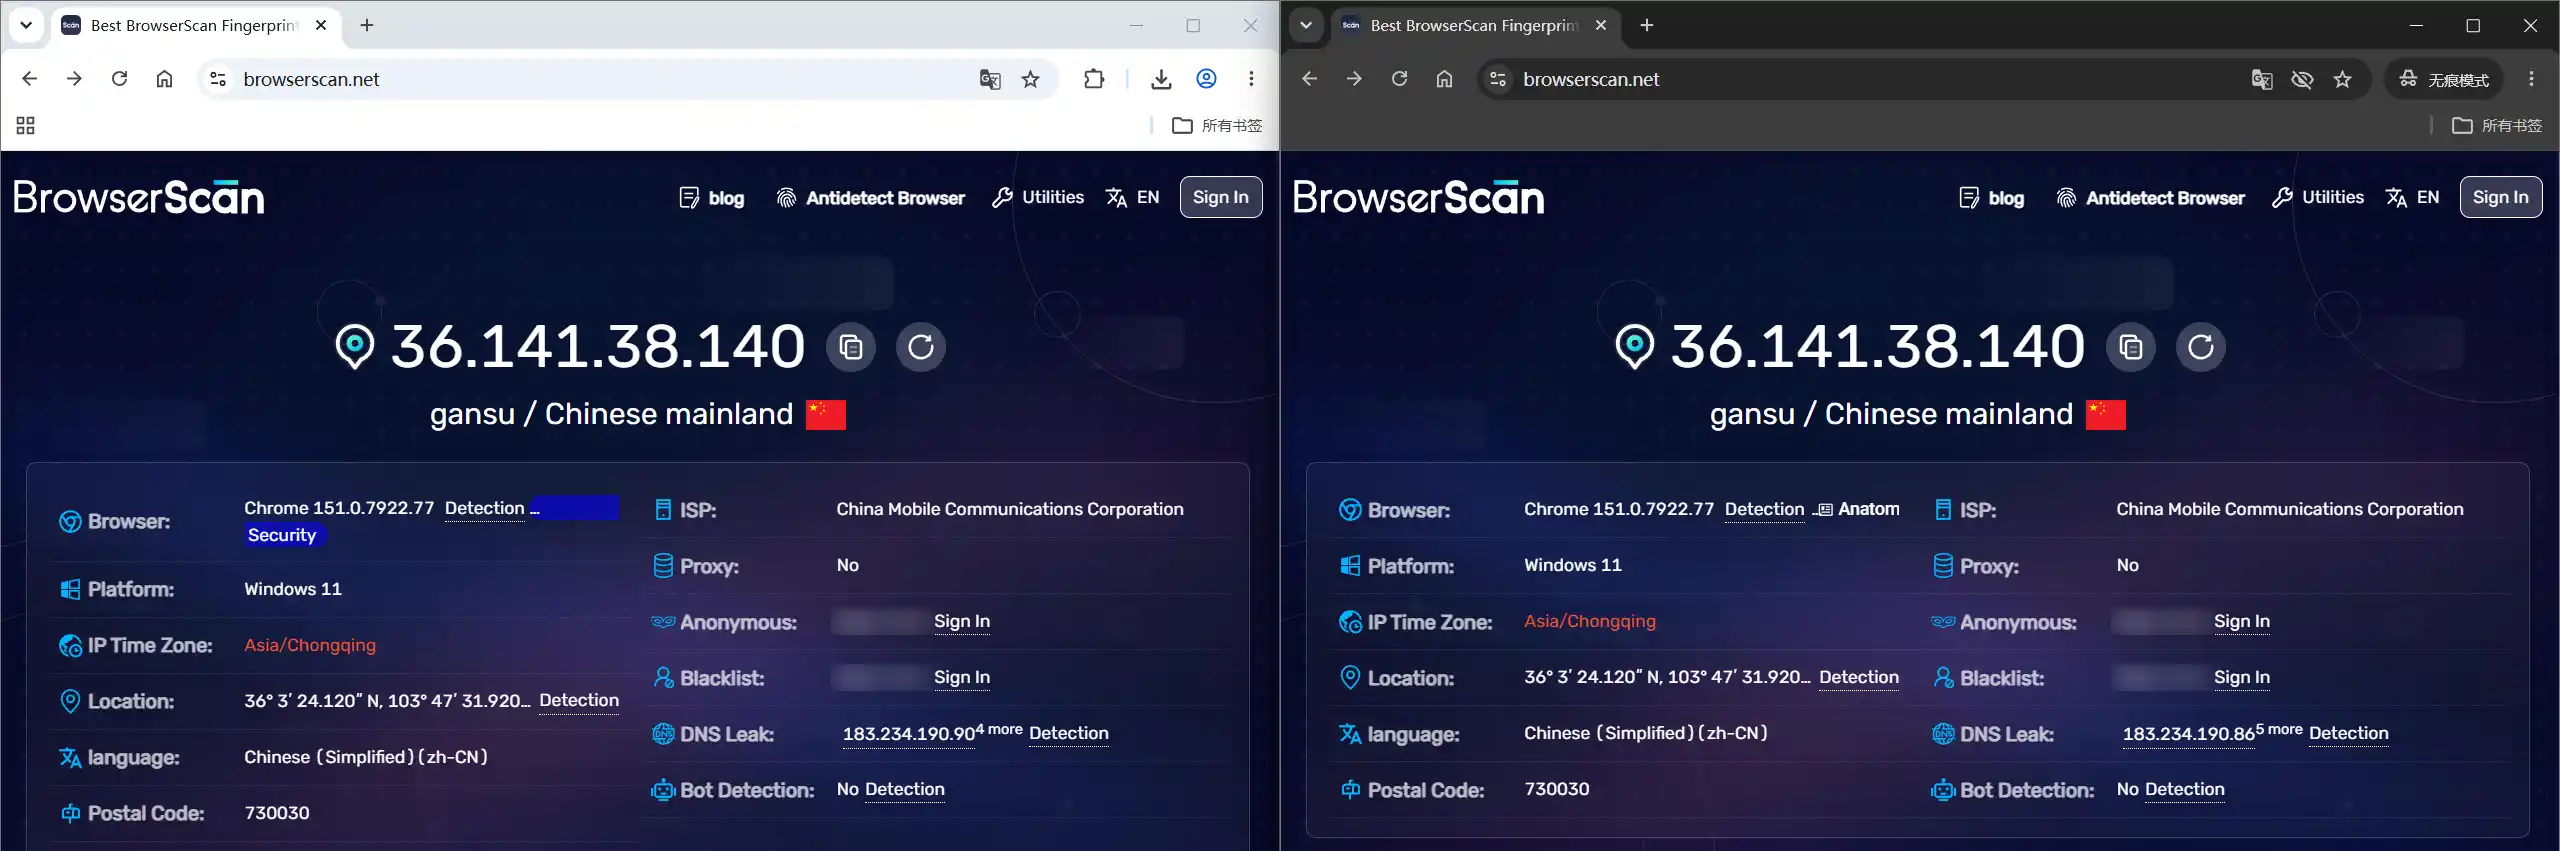Click highlighted Security link in left window
Screen dimensions: 2560x851
tap(282, 535)
